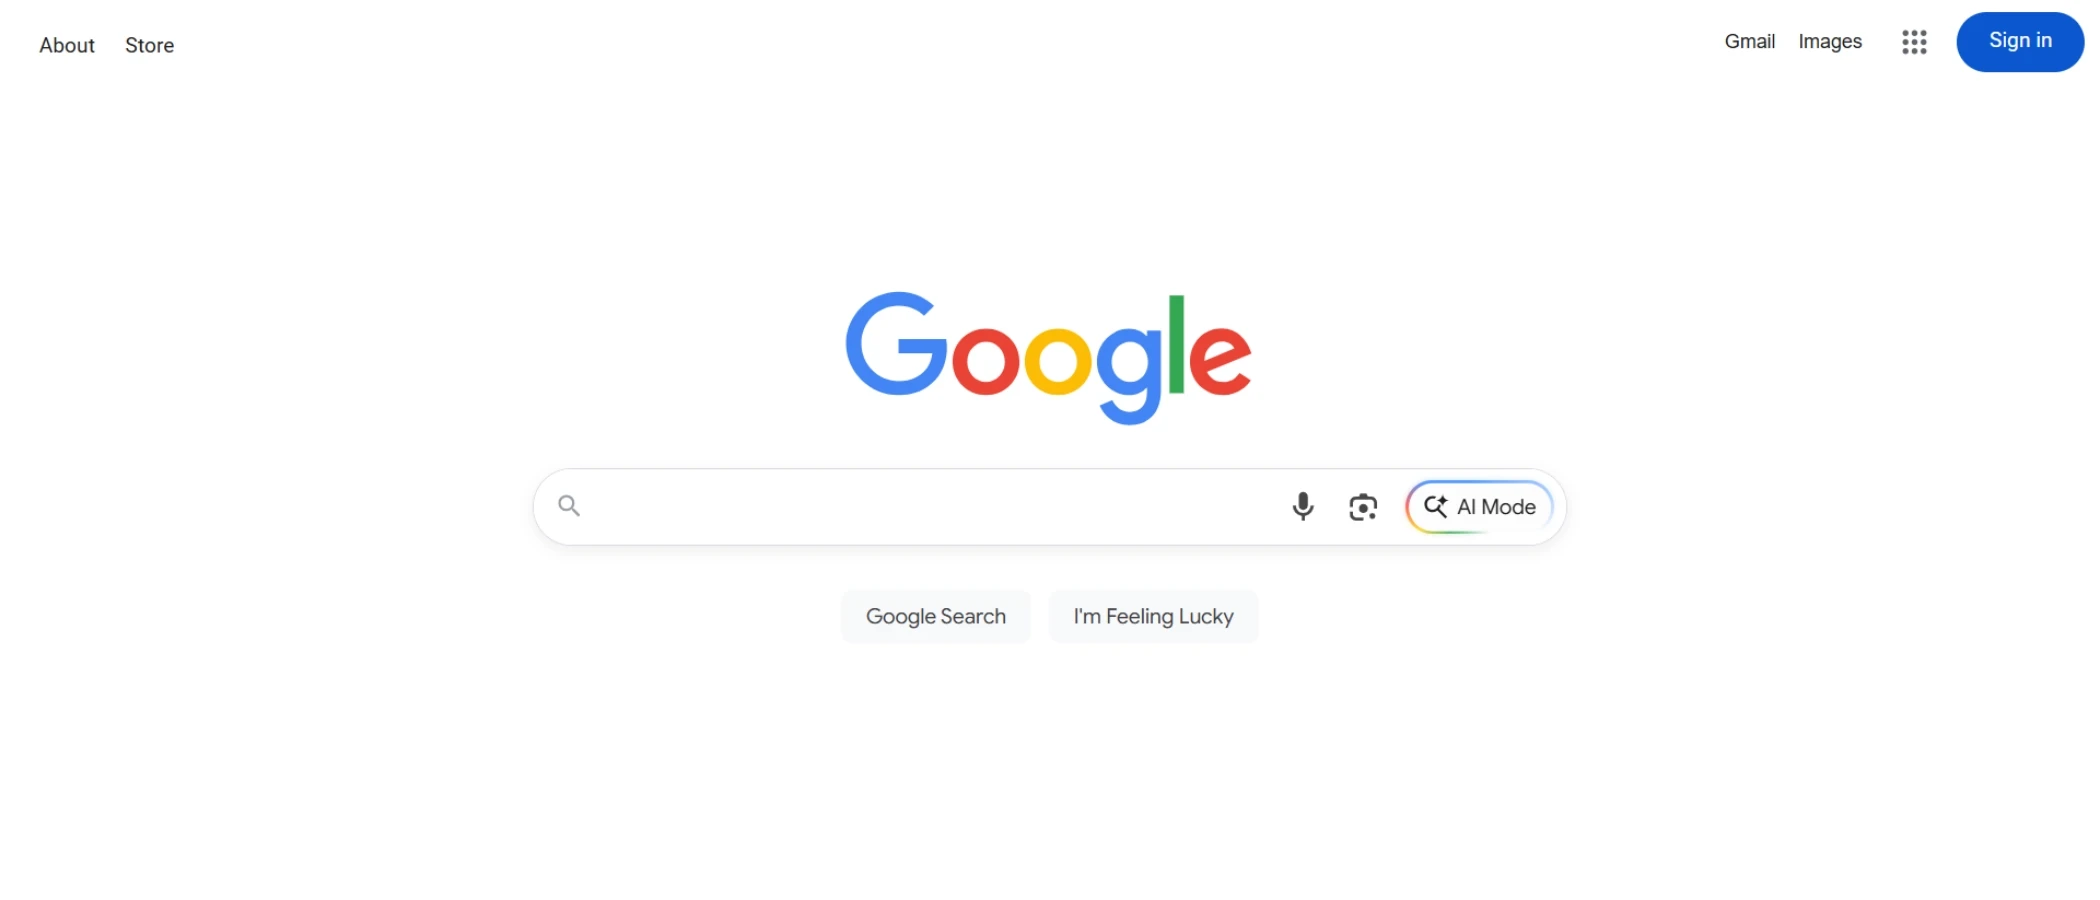Open the Gmail link
This screenshot has height=900, width=2100.
(x=1749, y=42)
